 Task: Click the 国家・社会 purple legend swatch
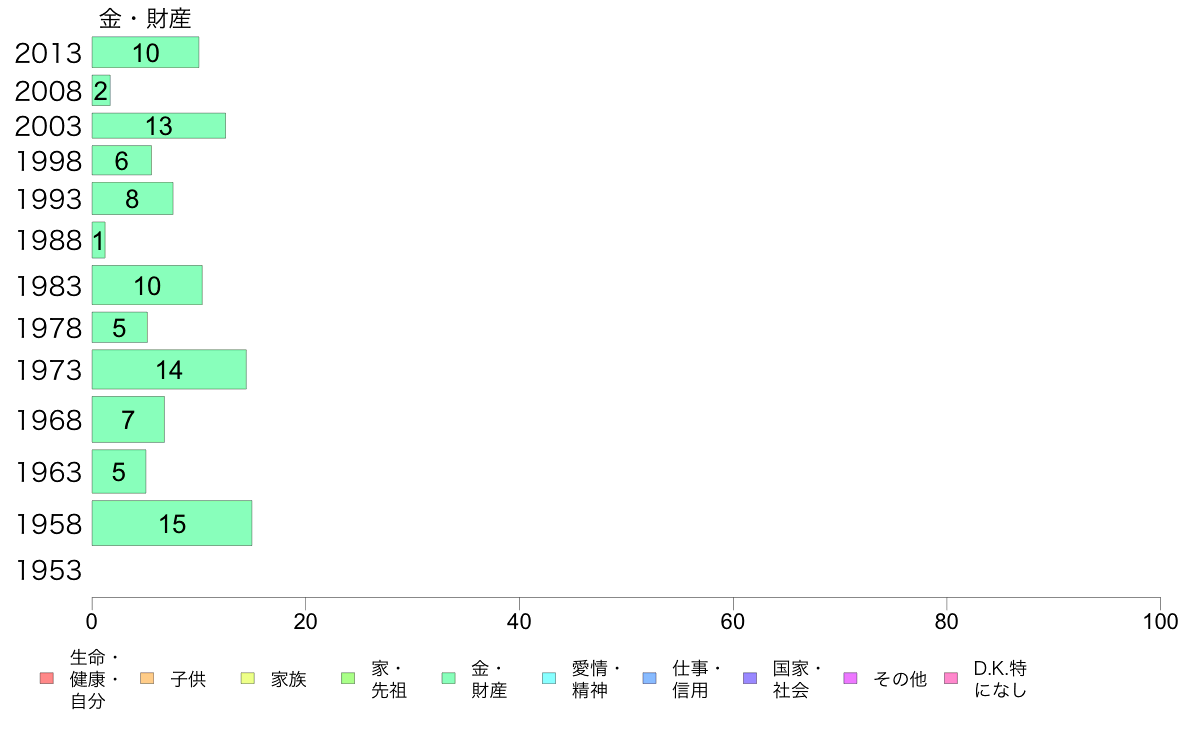[750, 678]
